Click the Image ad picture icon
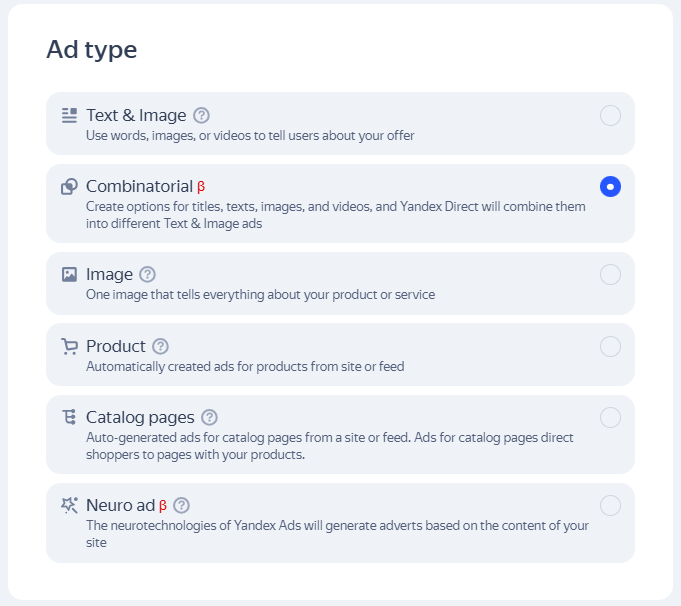Viewport: 681px width, 606px height. [x=69, y=274]
